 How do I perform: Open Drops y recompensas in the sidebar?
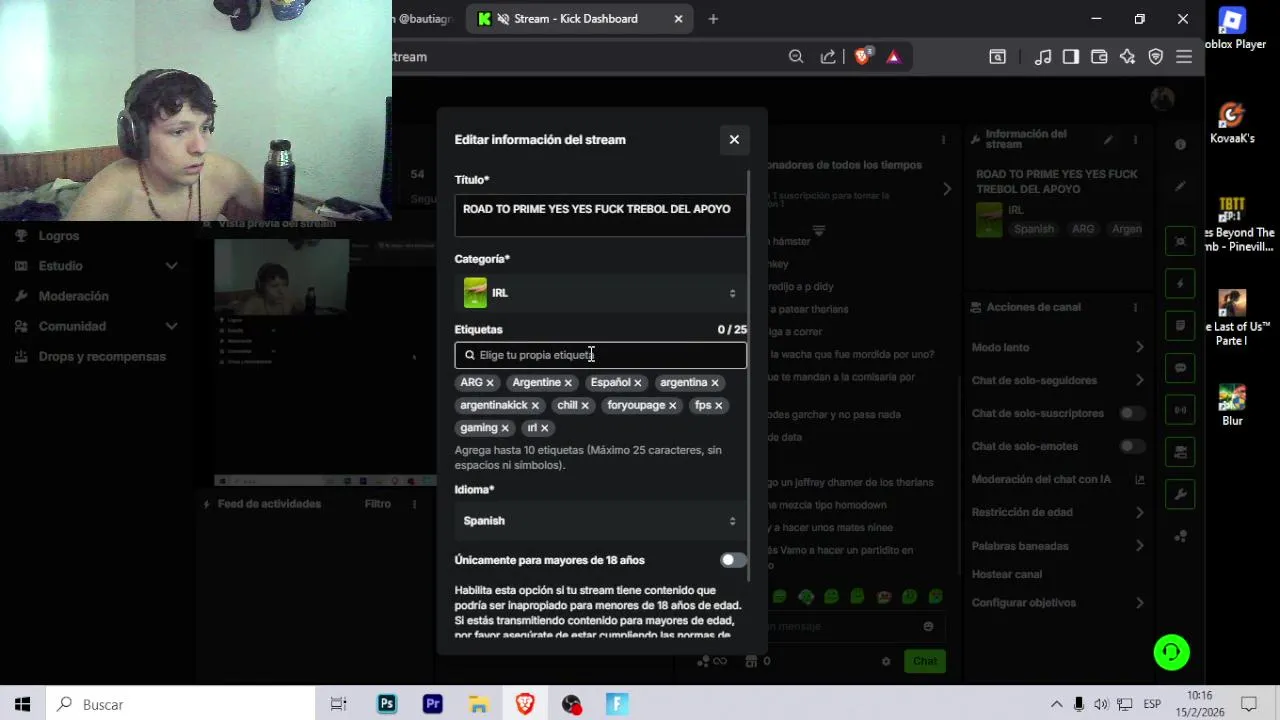pos(101,357)
